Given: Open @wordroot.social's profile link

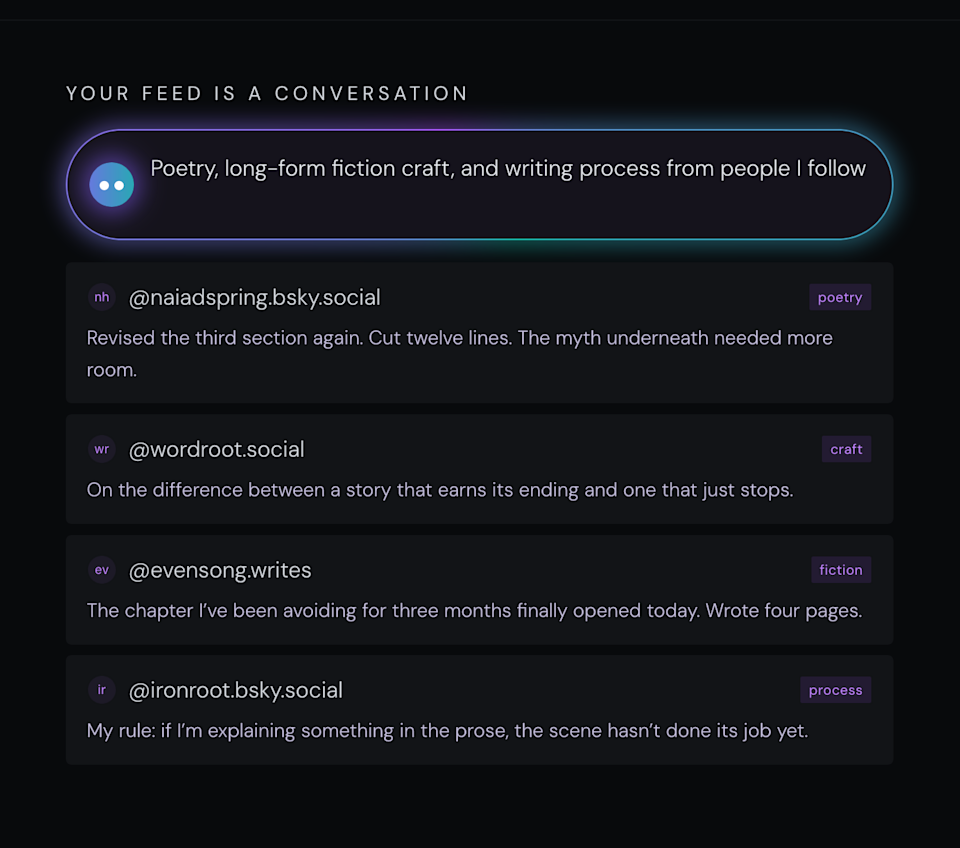Looking at the screenshot, I should [x=217, y=449].
